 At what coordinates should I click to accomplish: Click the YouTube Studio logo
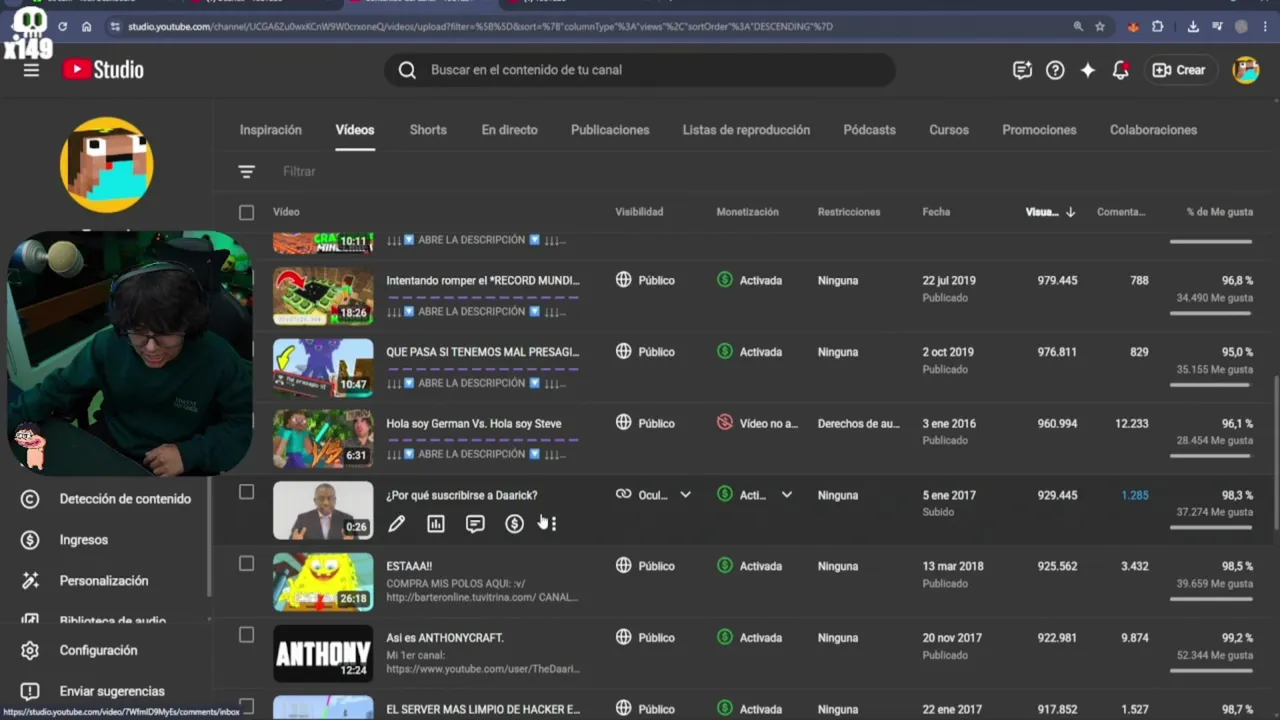tap(103, 70)
